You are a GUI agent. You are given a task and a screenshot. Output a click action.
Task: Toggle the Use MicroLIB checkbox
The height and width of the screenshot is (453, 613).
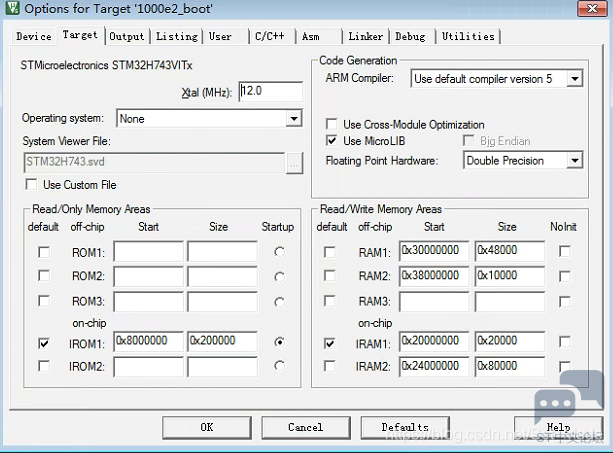[x=332, y=141]
